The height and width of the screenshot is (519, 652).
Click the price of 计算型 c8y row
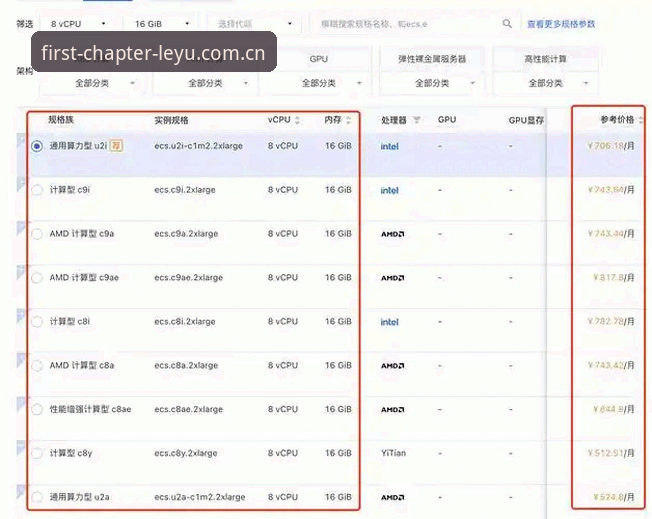(x=611, y=453)
